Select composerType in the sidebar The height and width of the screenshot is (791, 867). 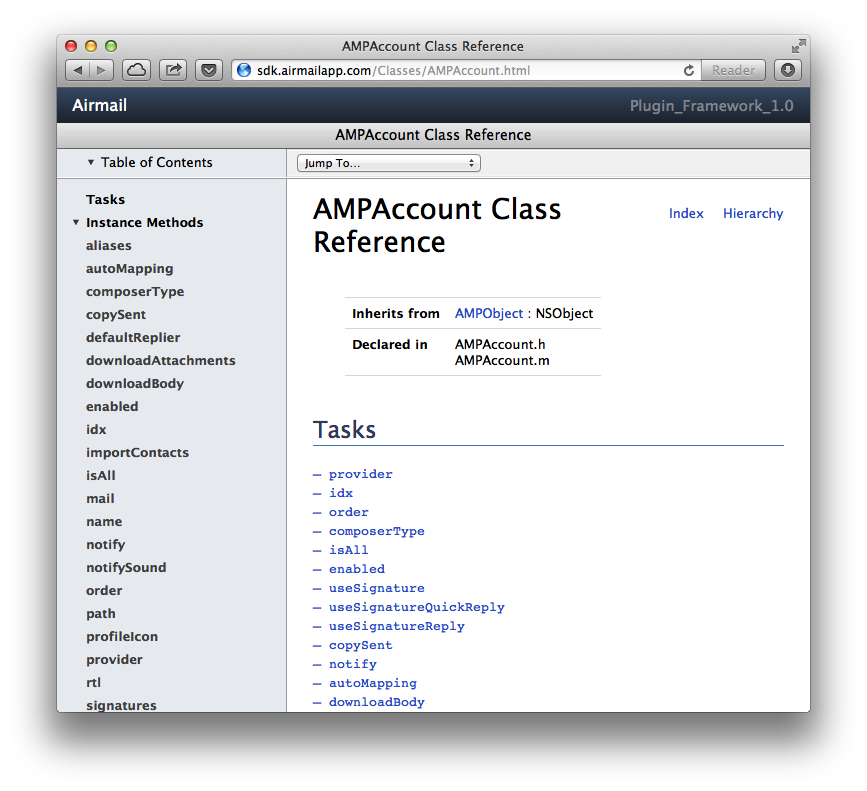pos(135,292)
